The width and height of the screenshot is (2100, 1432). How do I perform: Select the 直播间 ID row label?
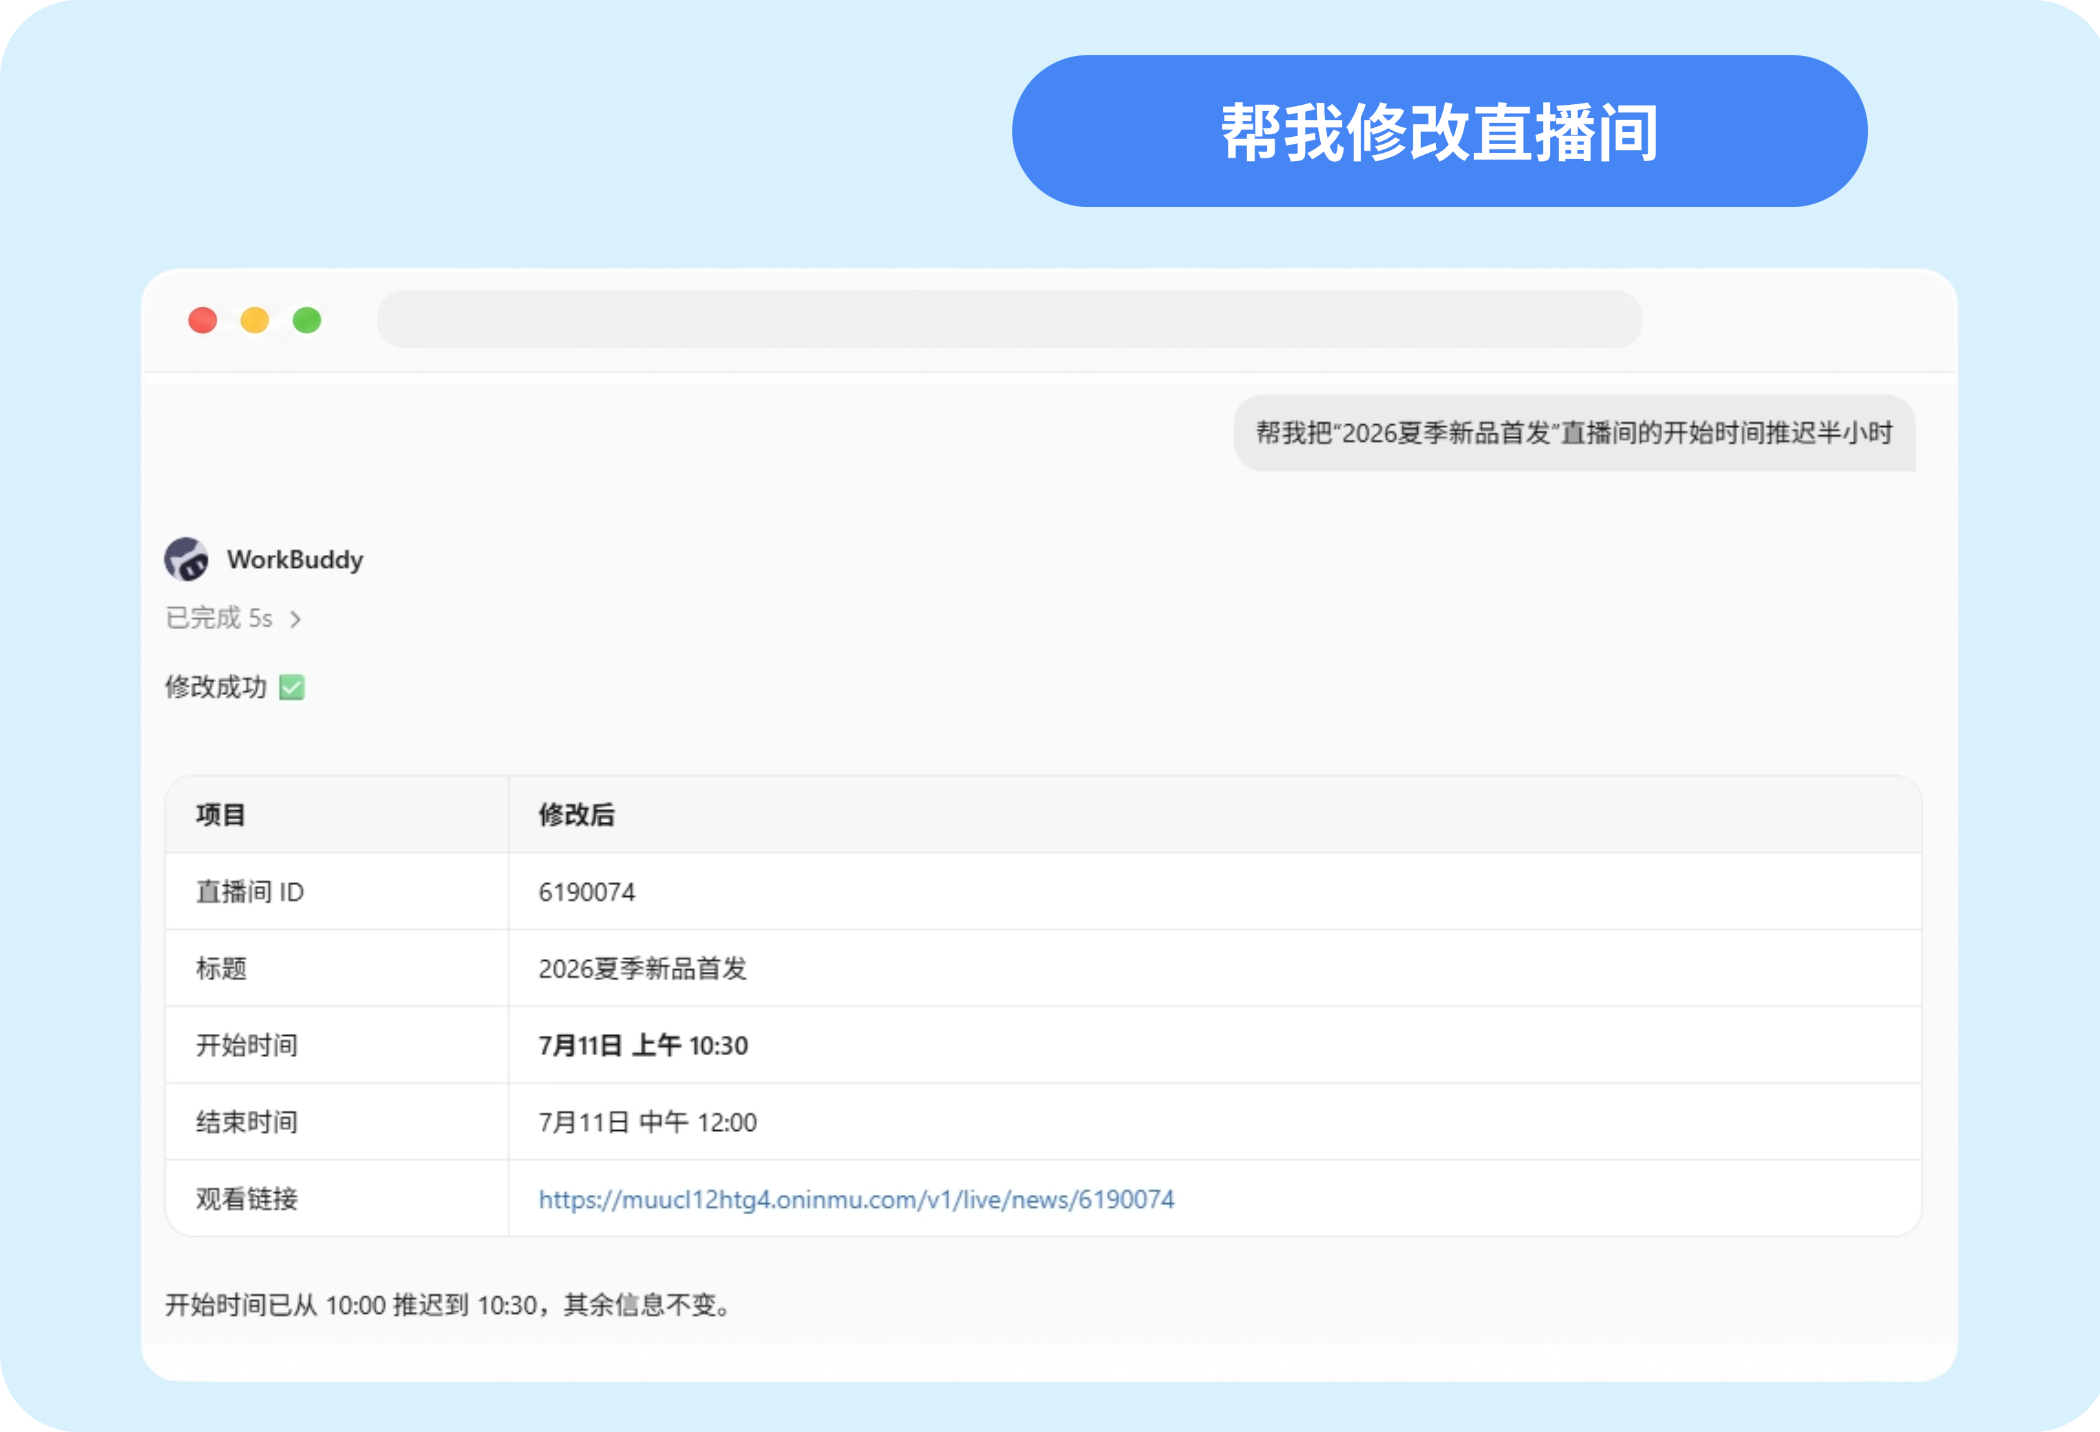coord(250,892)
